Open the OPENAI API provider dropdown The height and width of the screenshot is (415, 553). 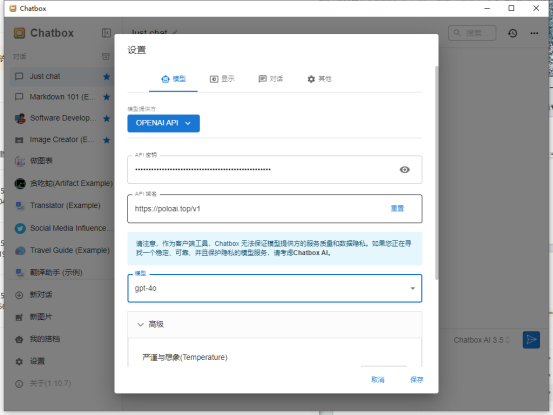[163, 123]
